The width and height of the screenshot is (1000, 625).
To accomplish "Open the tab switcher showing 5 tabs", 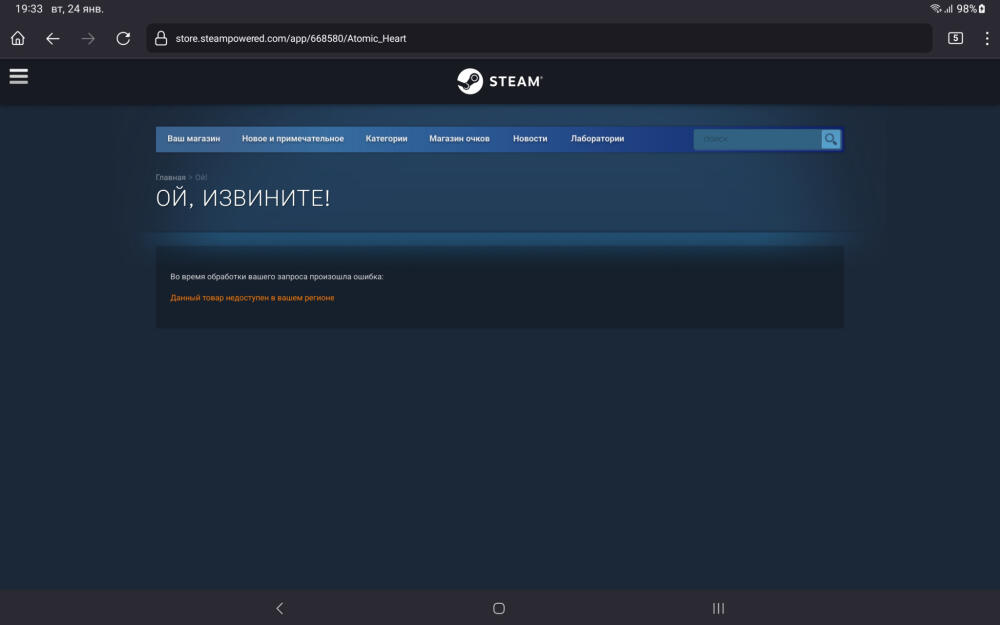I will (955, 38).
